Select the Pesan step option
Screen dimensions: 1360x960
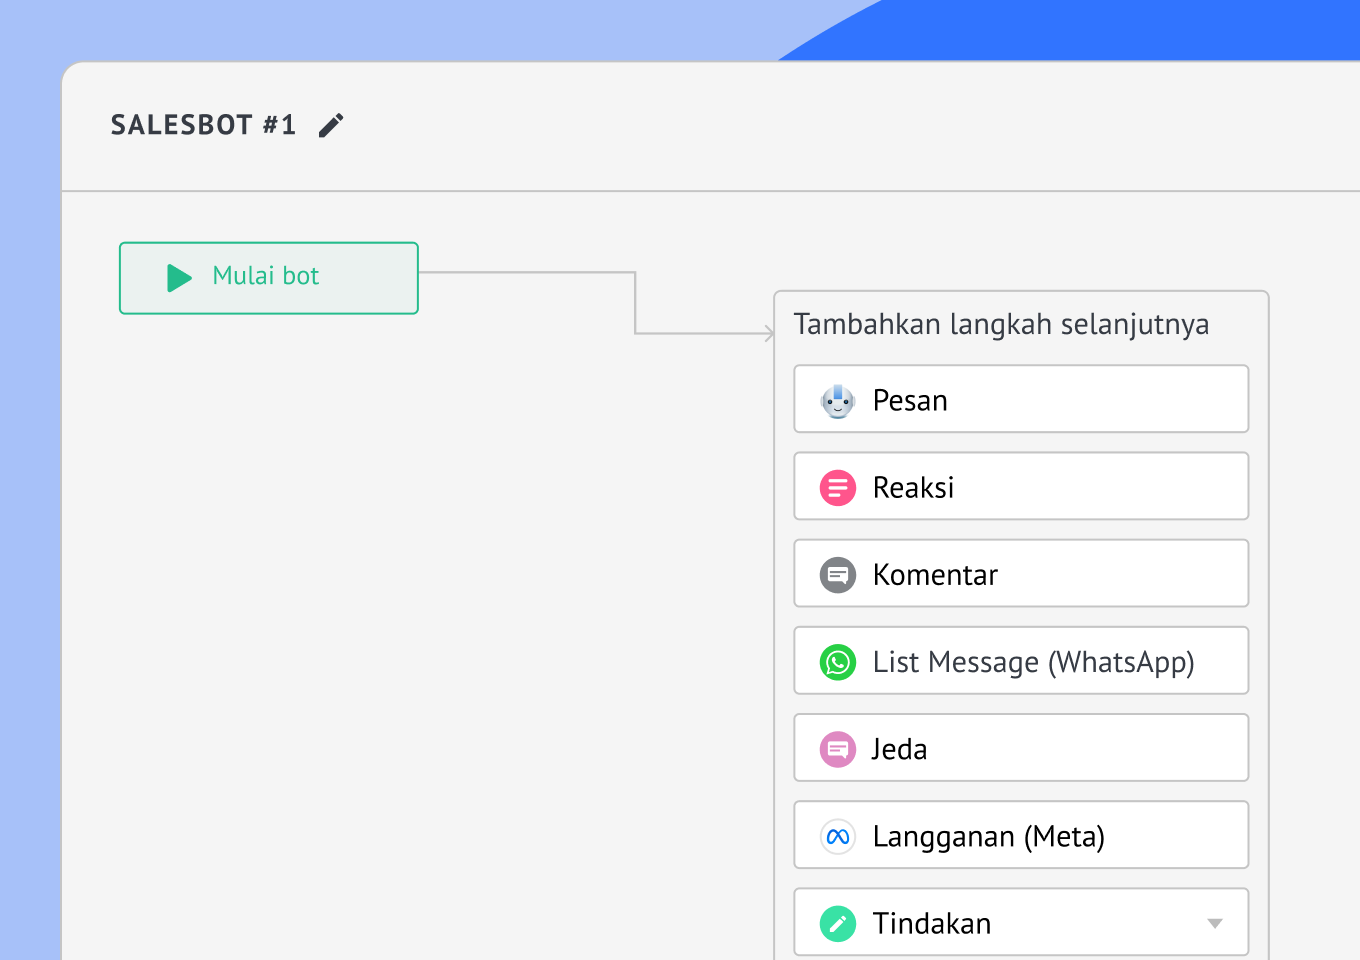pos(1021,399)
